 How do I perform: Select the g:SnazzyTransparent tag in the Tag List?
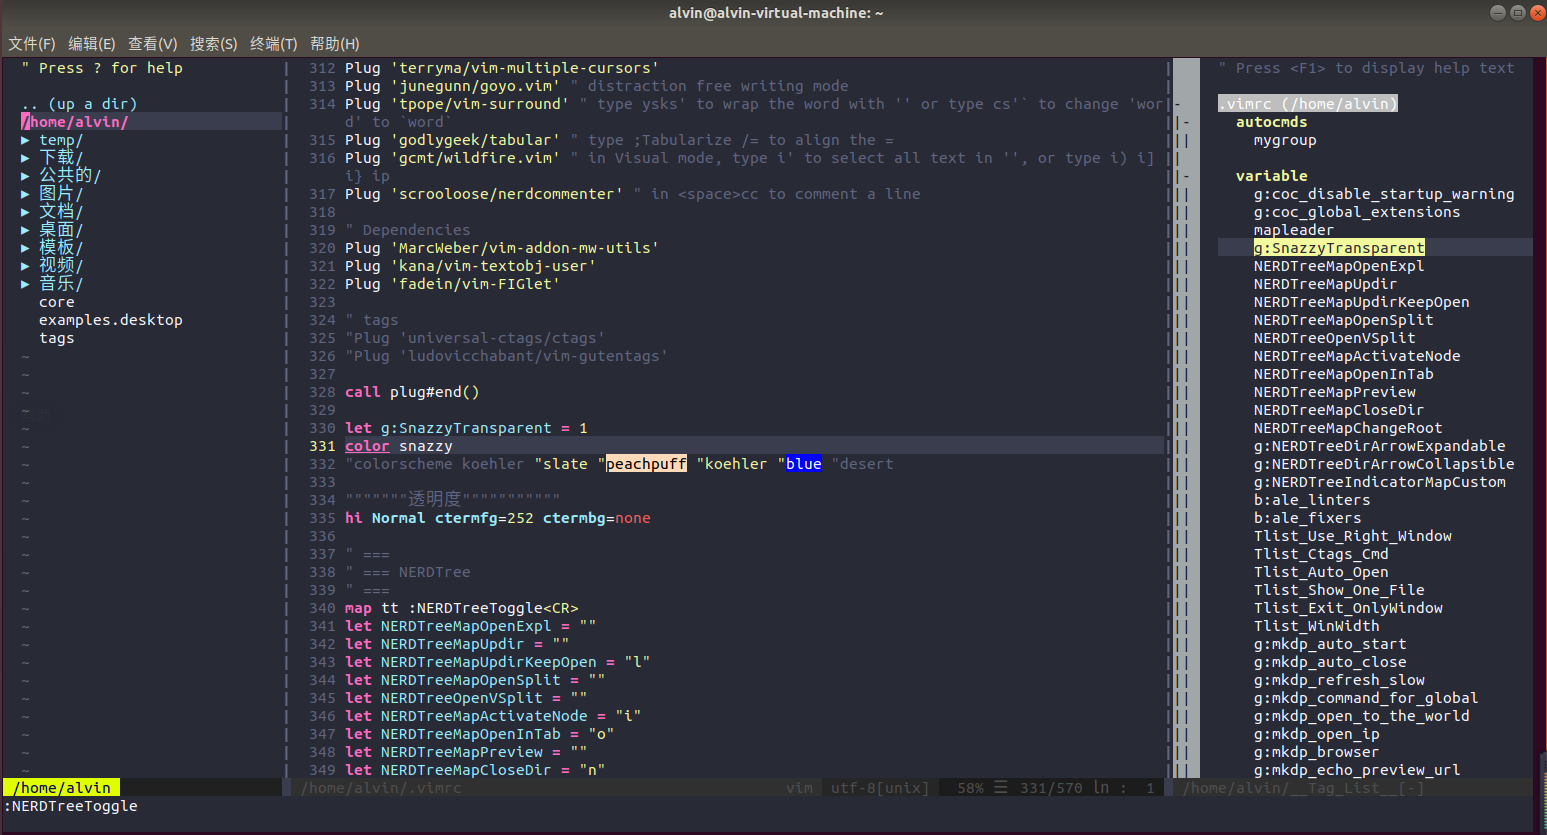[x=1340, y=247]
